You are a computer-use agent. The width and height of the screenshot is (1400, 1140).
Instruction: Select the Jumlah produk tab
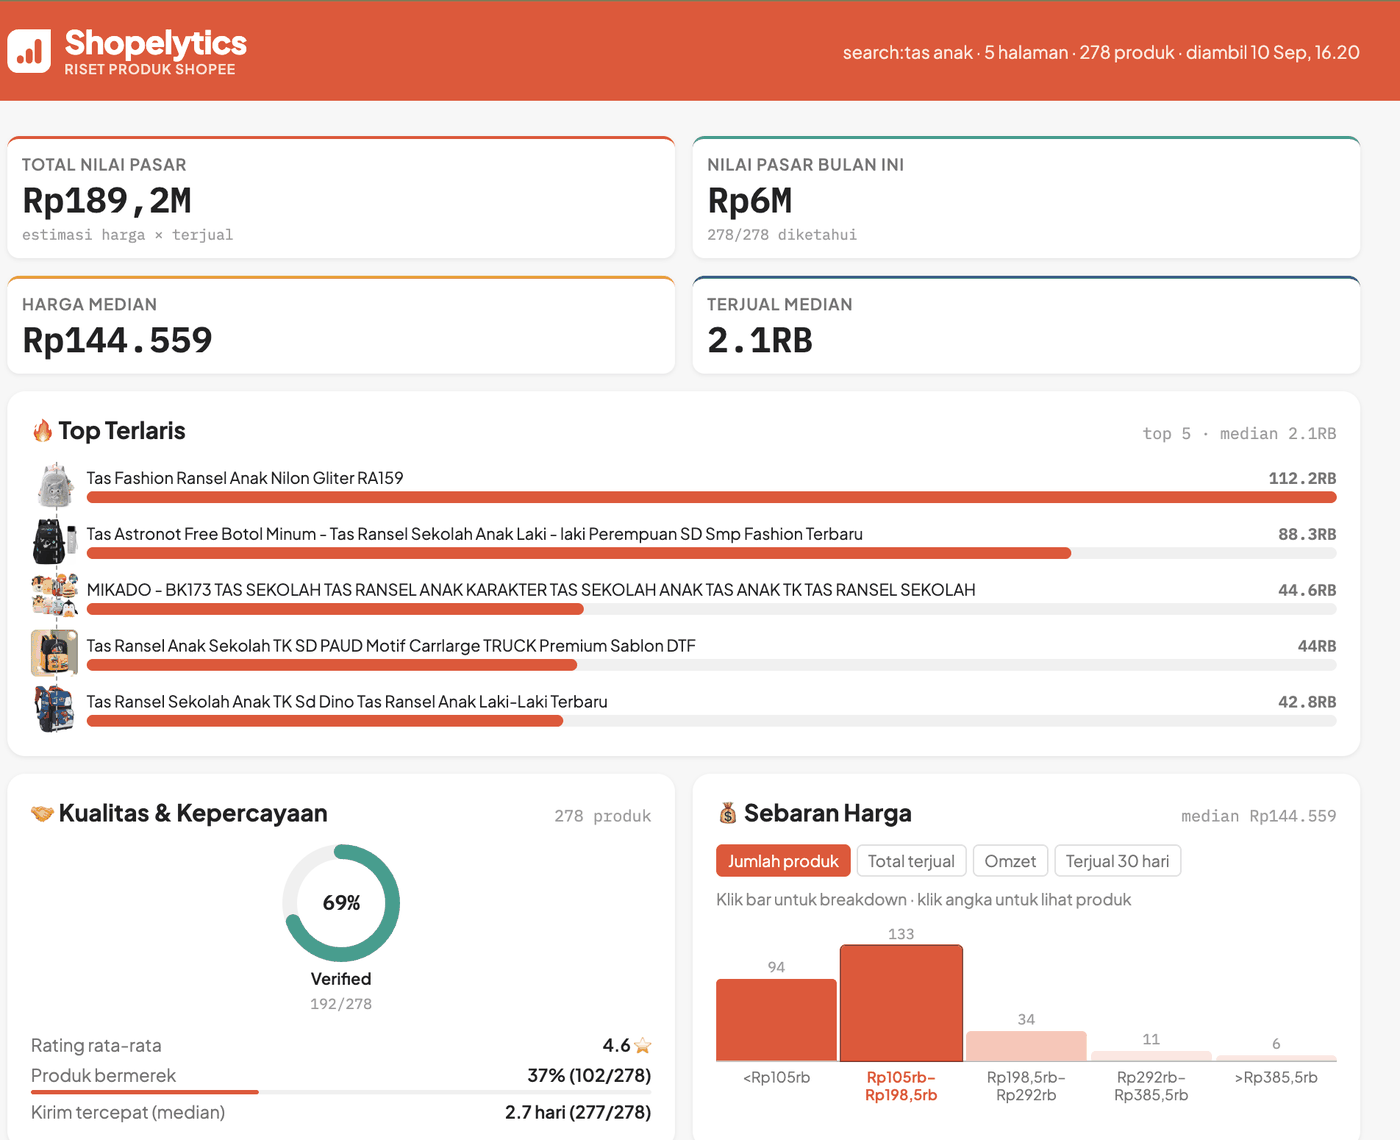(783, 861)
